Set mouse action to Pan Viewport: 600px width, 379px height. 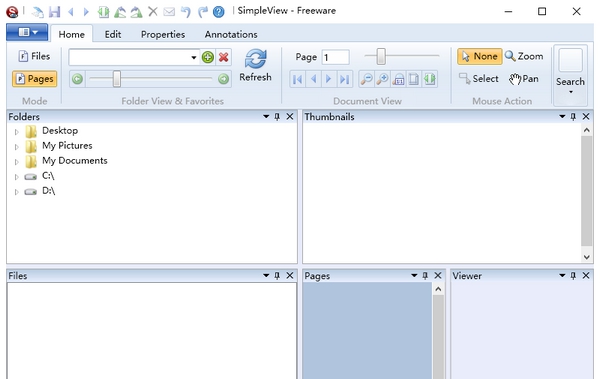click(x=524, y=79)
